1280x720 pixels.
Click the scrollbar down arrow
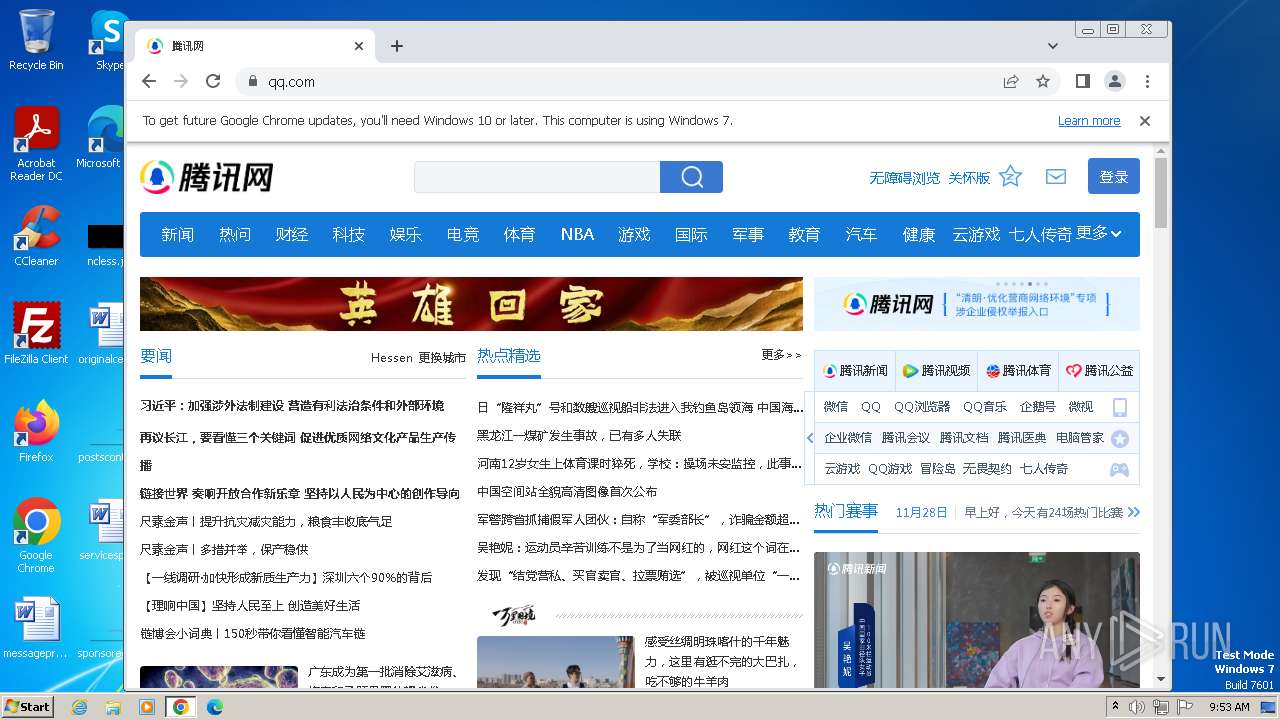pyautogui.click(x=1161, y=679)
